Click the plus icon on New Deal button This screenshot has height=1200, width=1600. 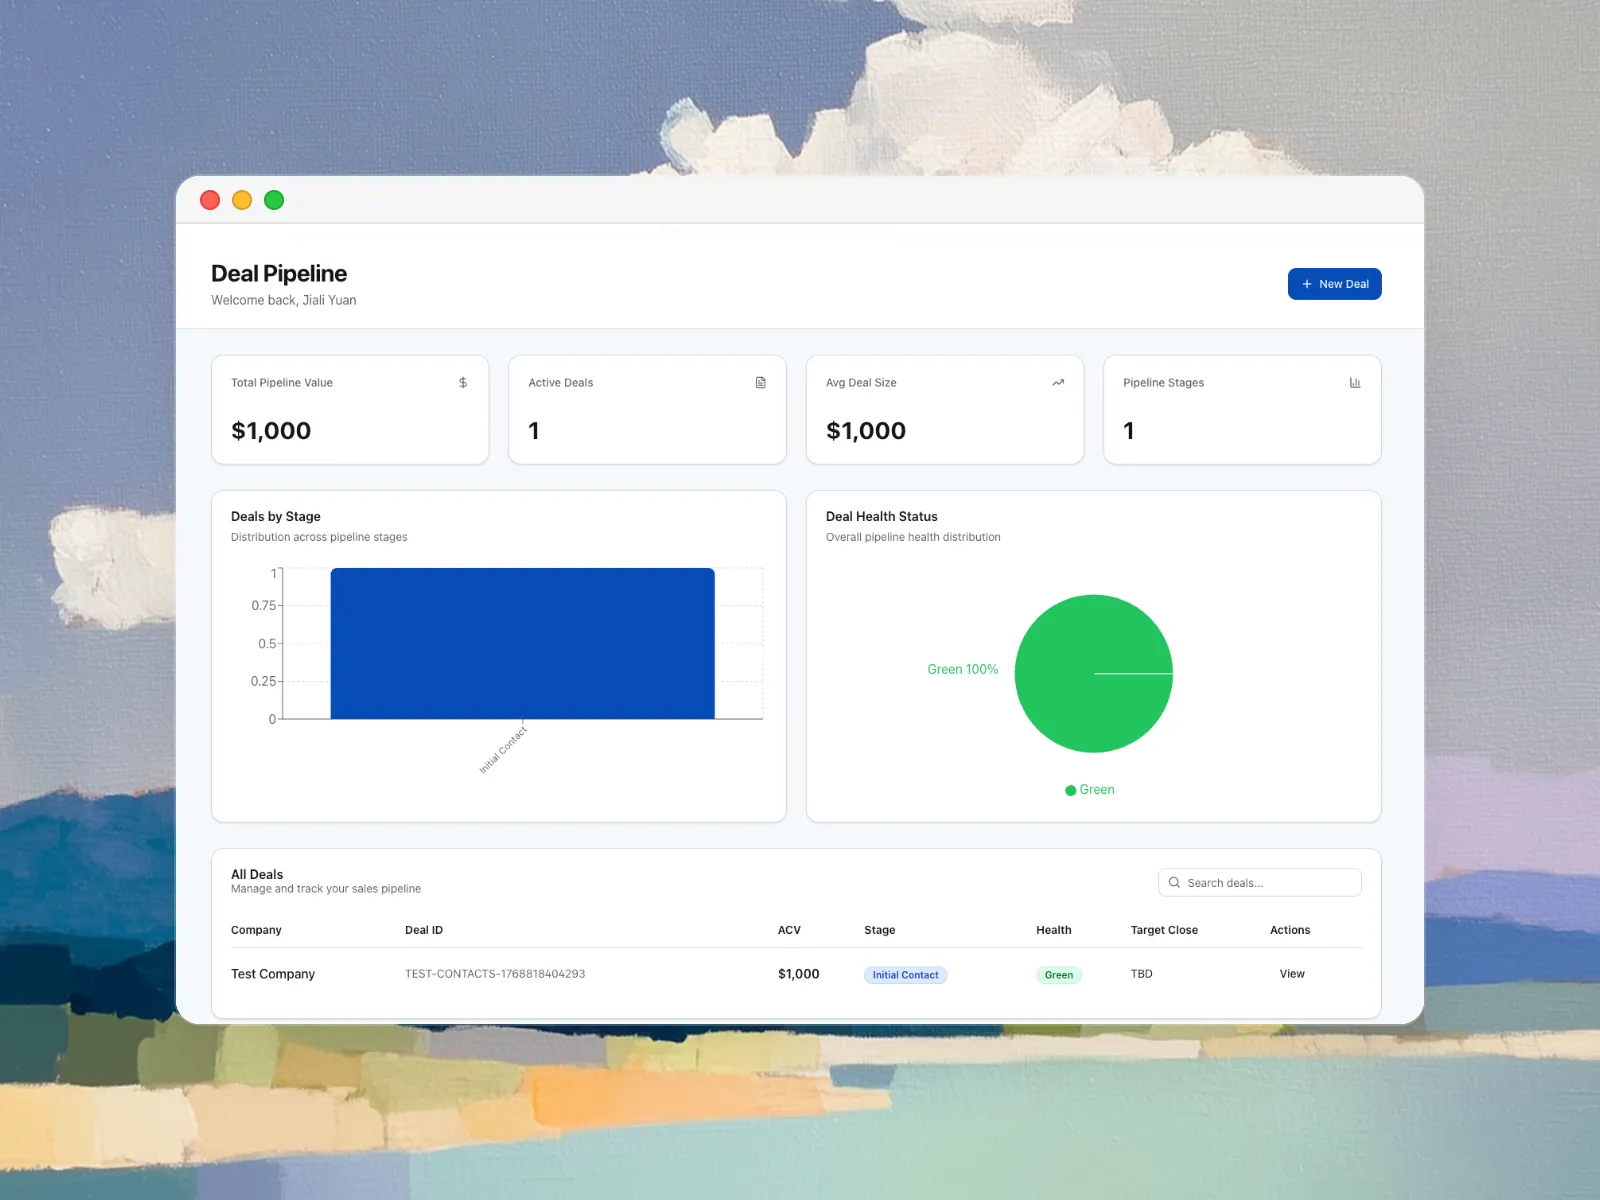[1306, 284]
